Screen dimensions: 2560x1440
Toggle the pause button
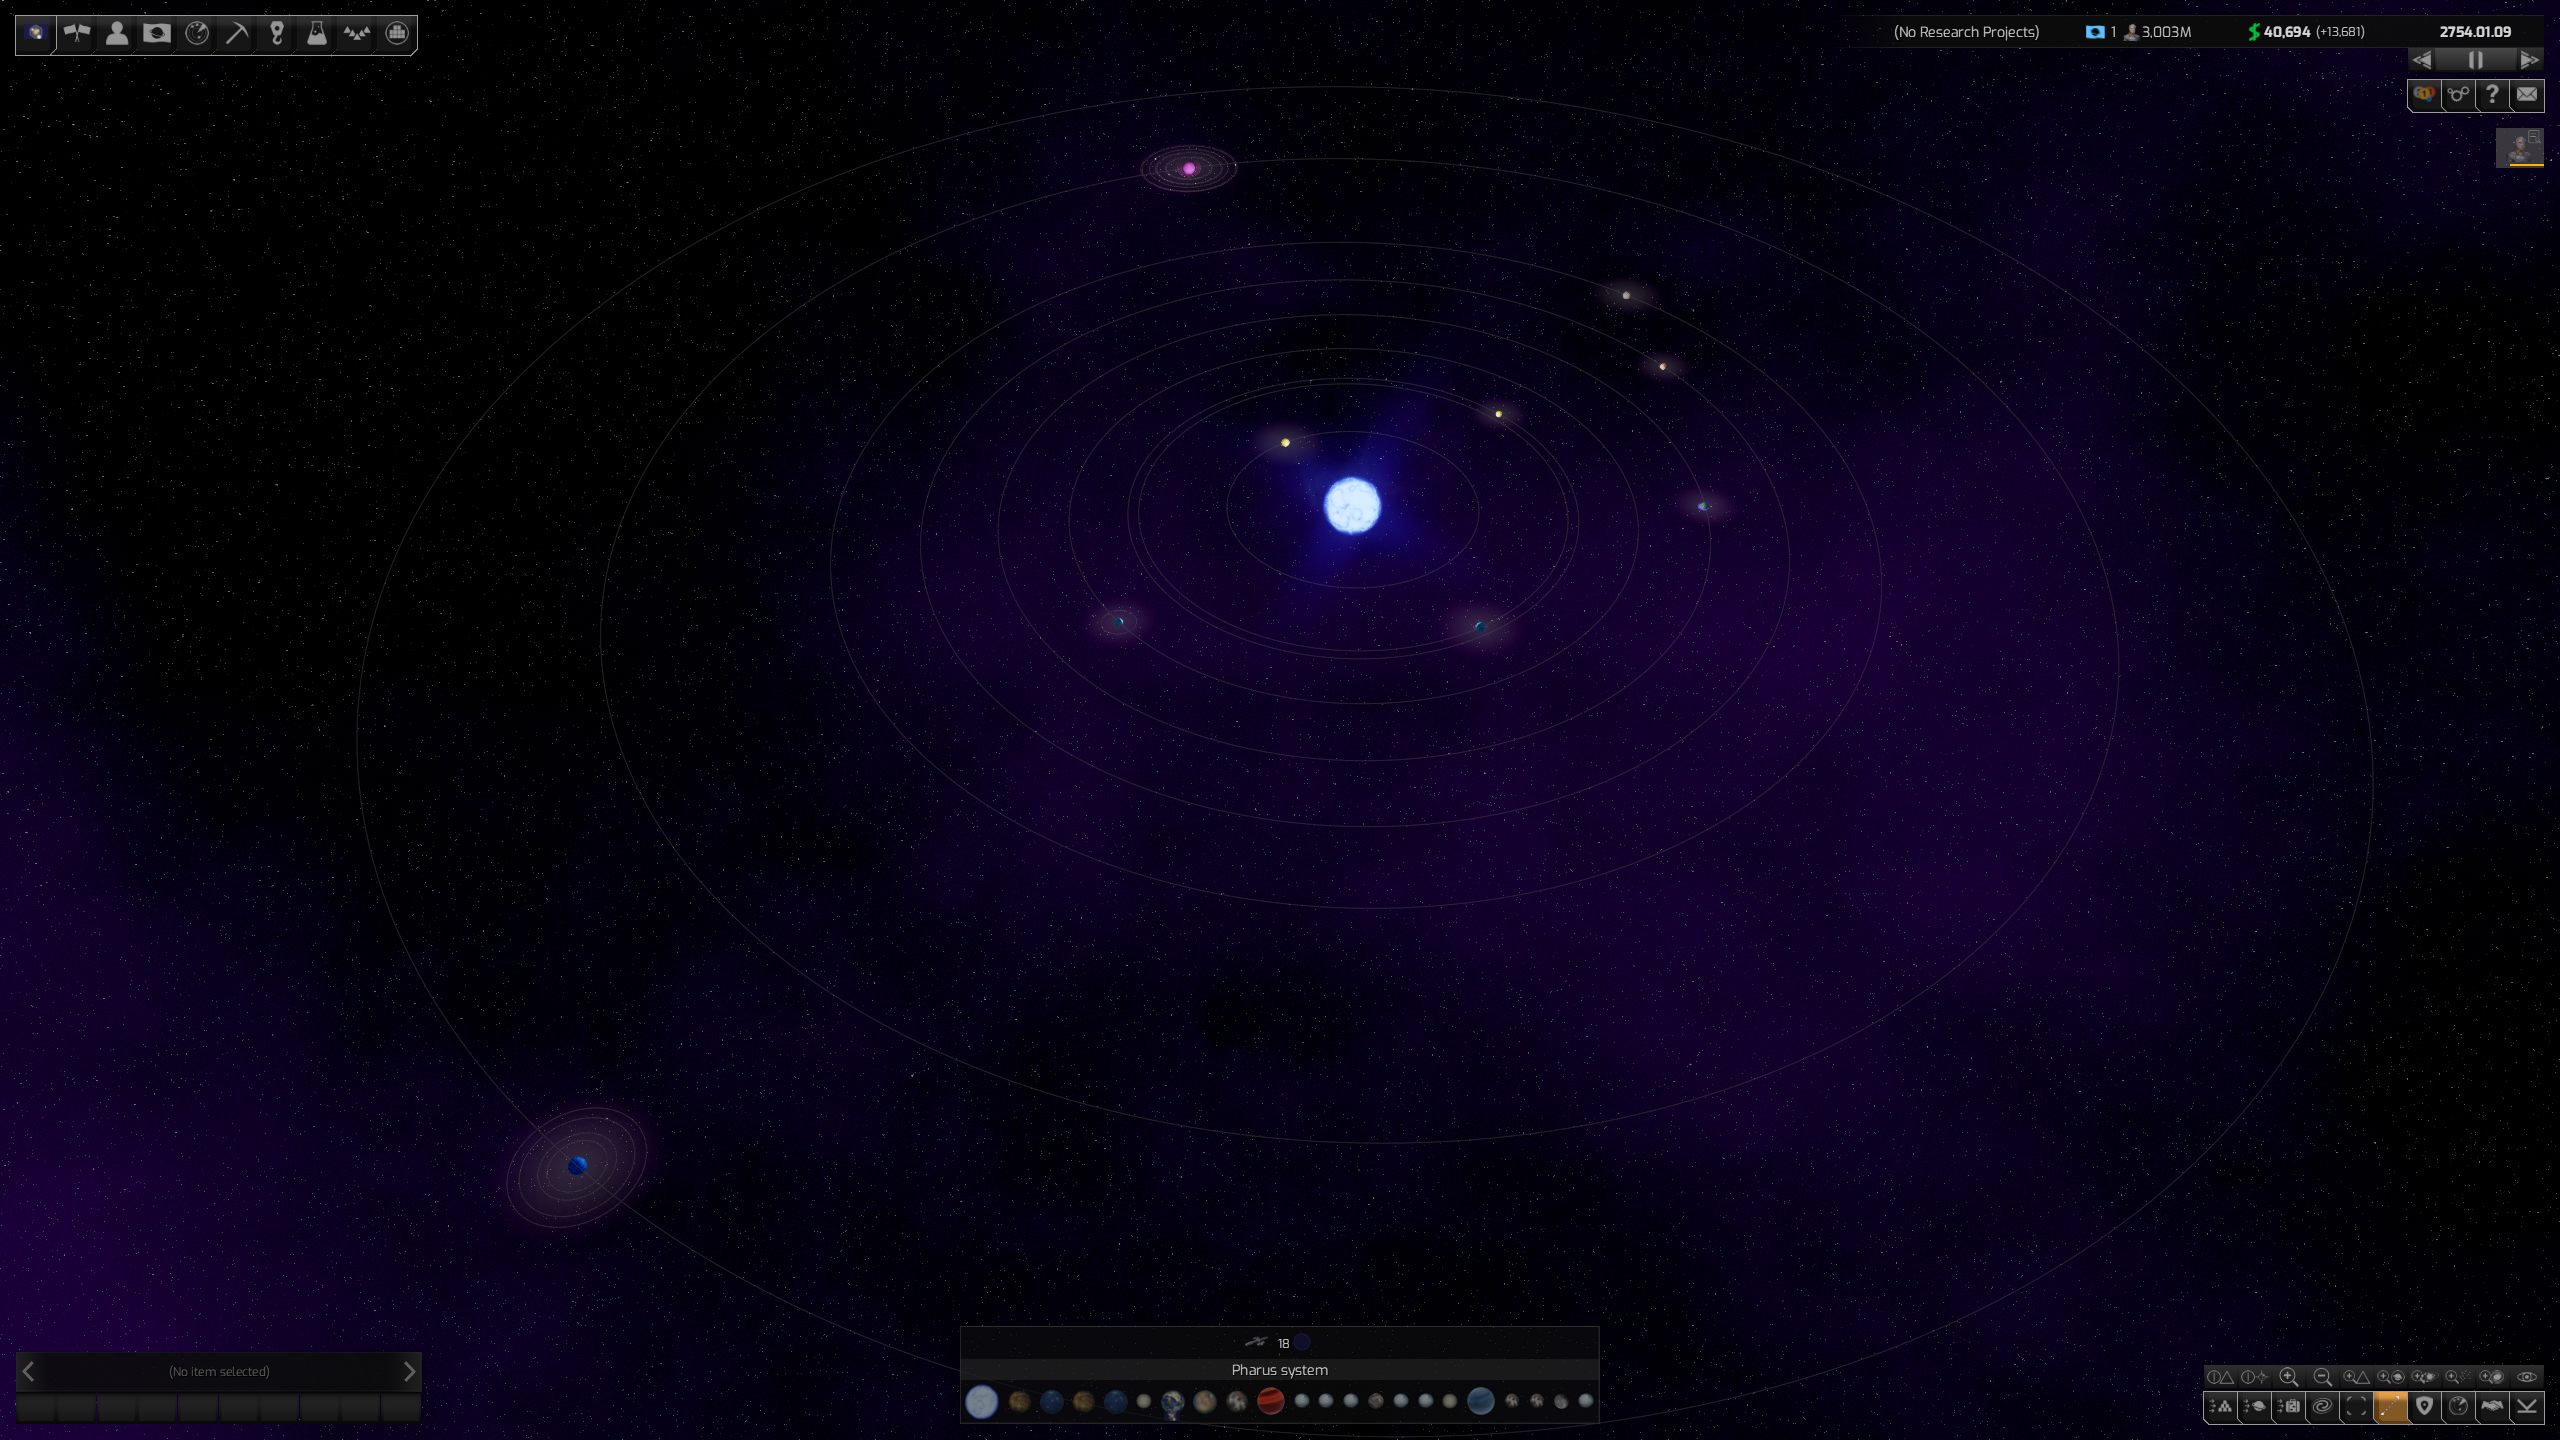pos(2476,60)
